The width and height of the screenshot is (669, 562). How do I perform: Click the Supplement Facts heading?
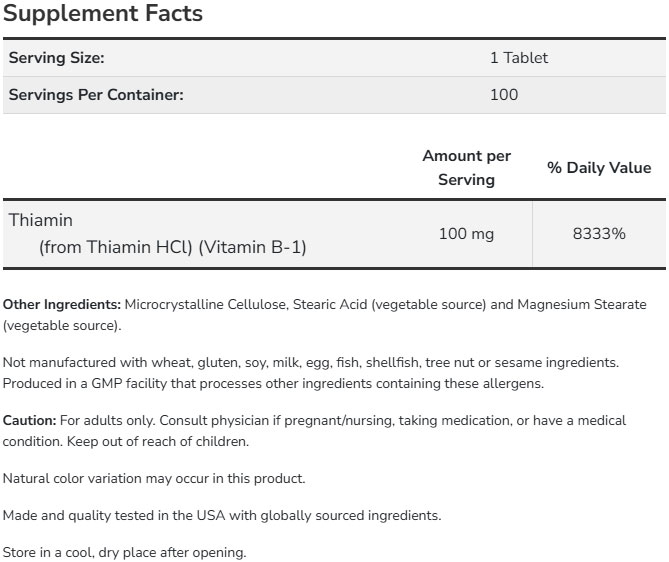(103, 14)
